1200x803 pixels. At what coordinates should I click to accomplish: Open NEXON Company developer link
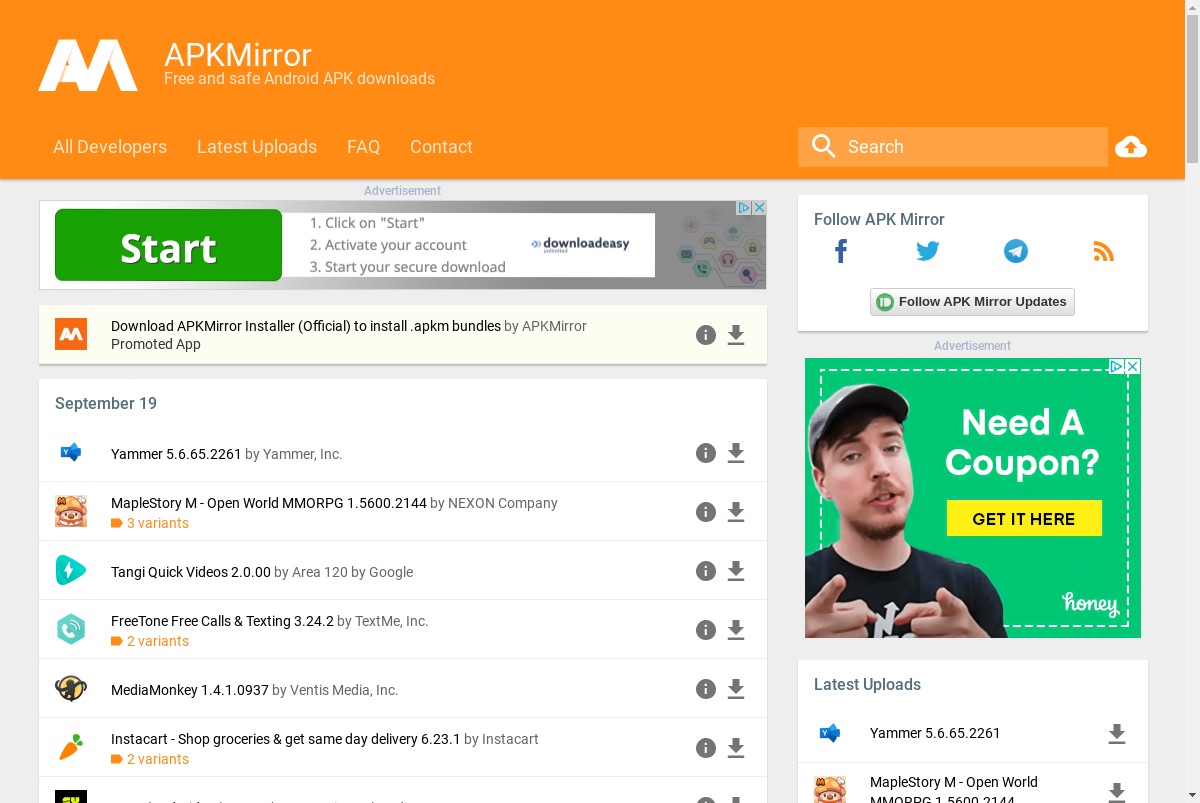pos(503,503)
